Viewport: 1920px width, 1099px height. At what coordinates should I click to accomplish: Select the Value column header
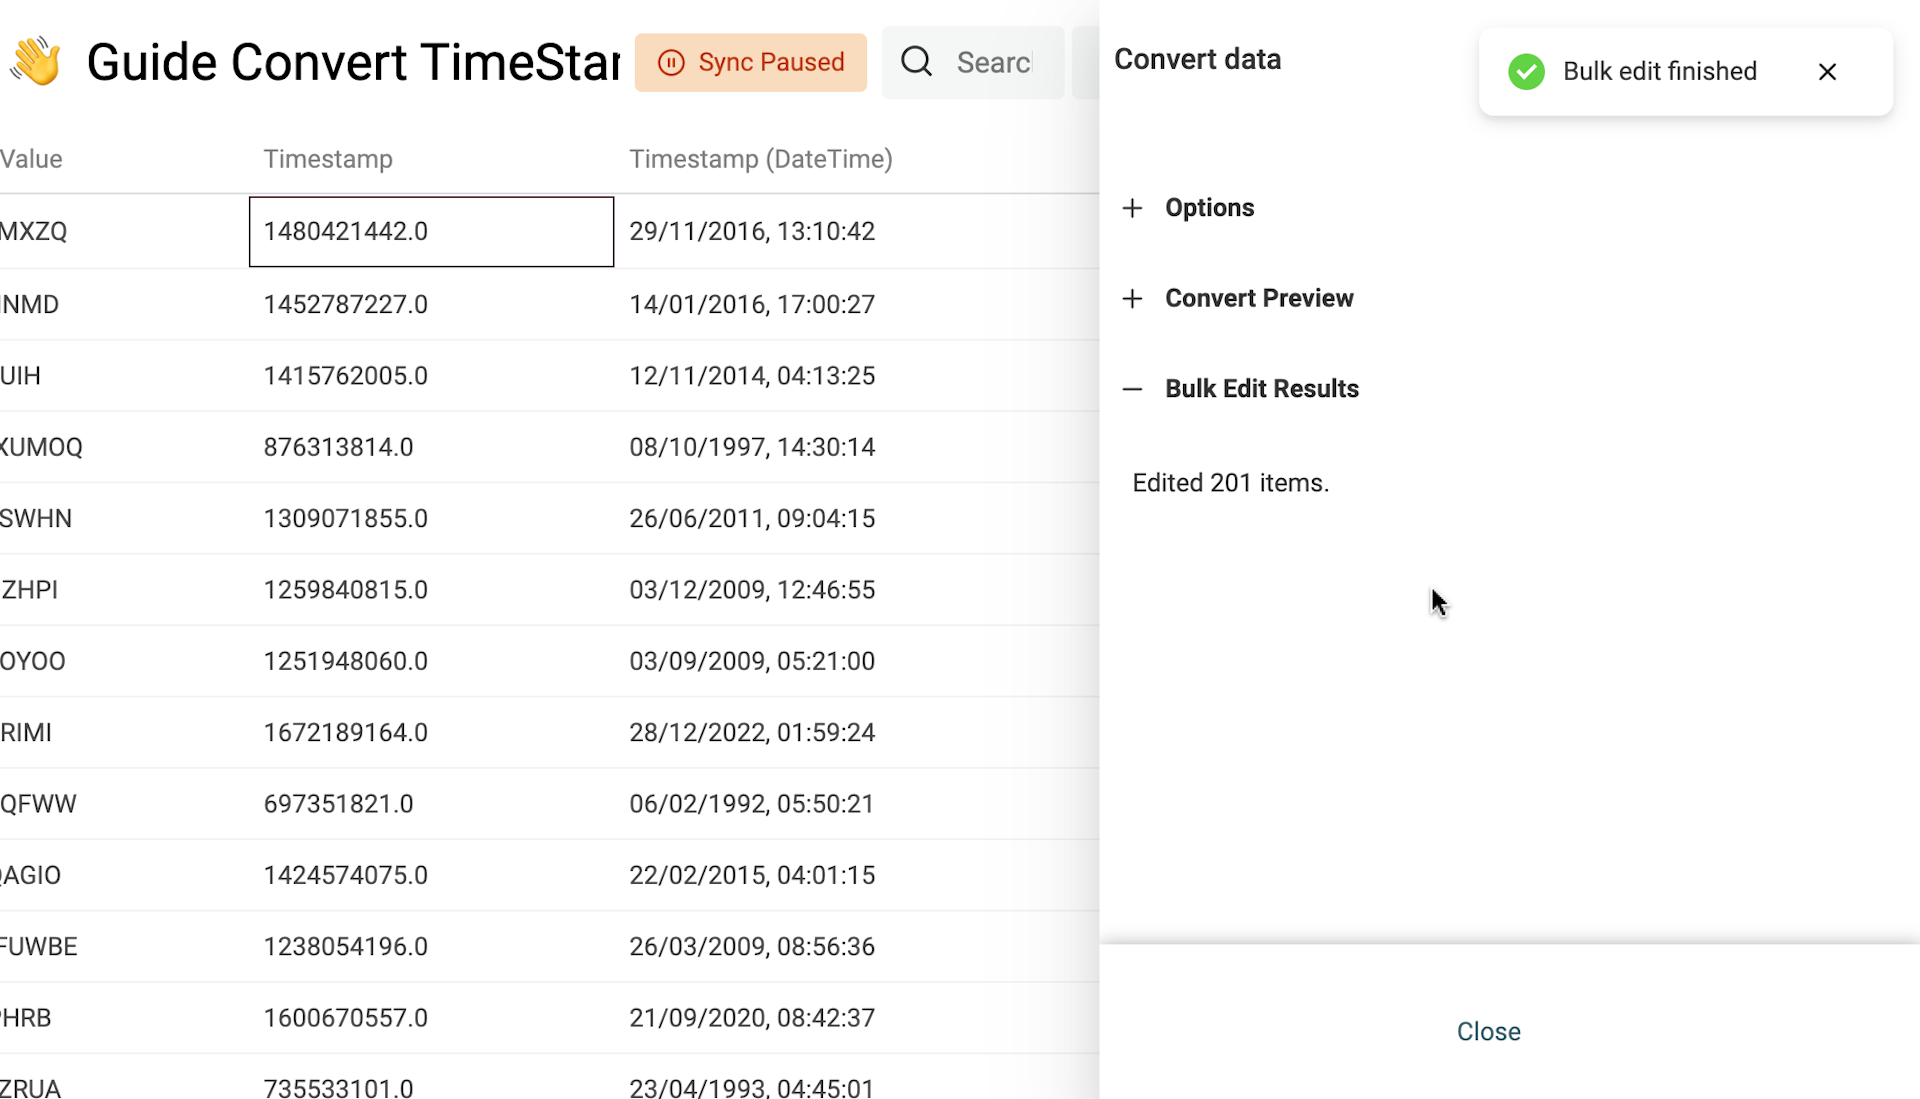click(x=31, y=158)
